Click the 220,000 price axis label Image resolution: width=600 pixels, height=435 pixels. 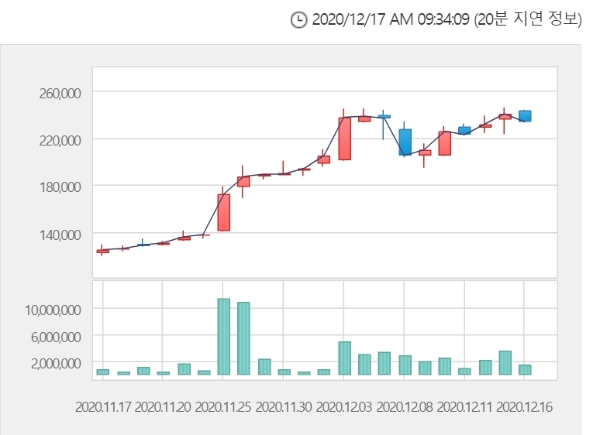(x=57, y=140)
